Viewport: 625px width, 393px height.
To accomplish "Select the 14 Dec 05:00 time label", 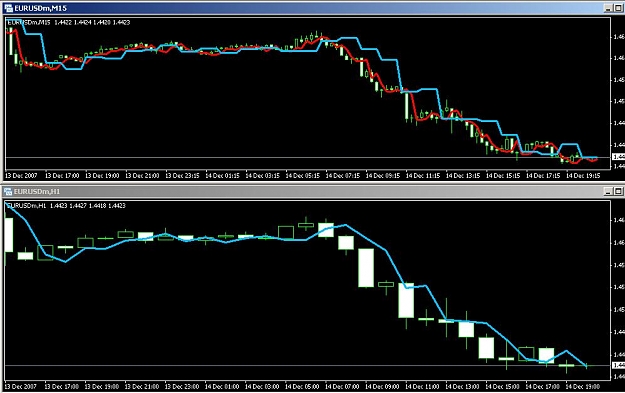I will (x=302, y=386).
